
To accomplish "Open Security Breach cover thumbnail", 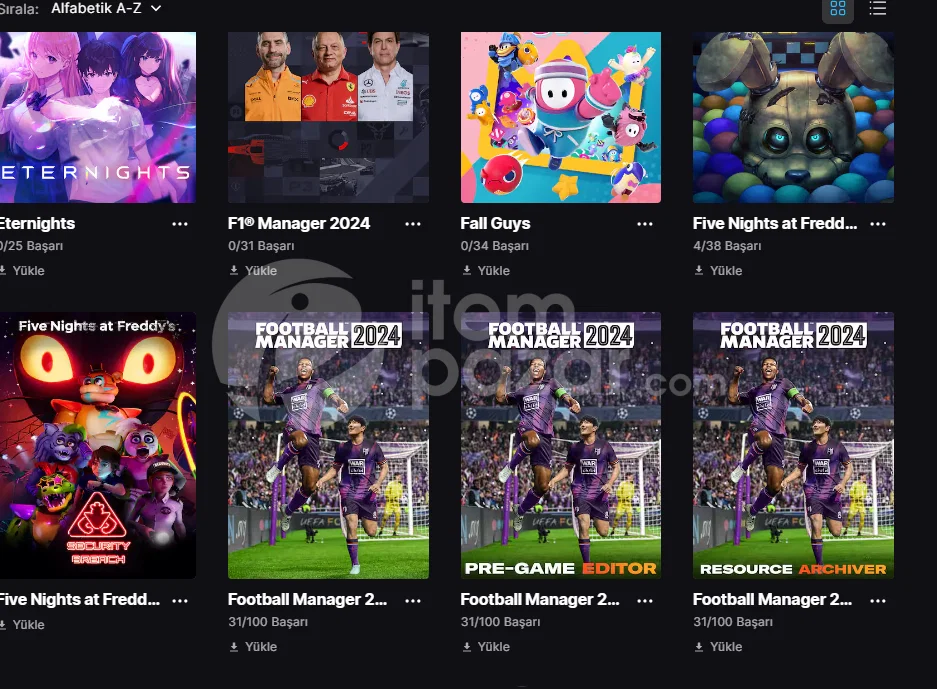I will point(97,445).
